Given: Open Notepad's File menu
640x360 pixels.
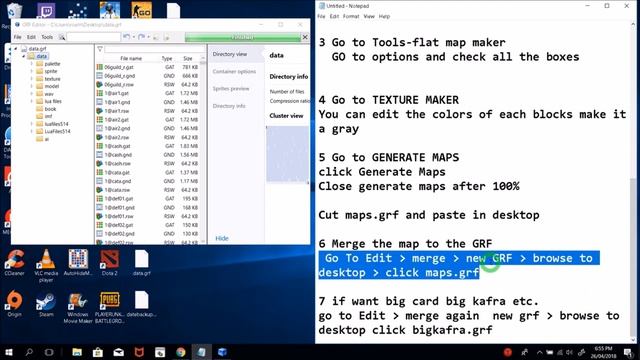Looking at the screenshot, I should [321, 16].
